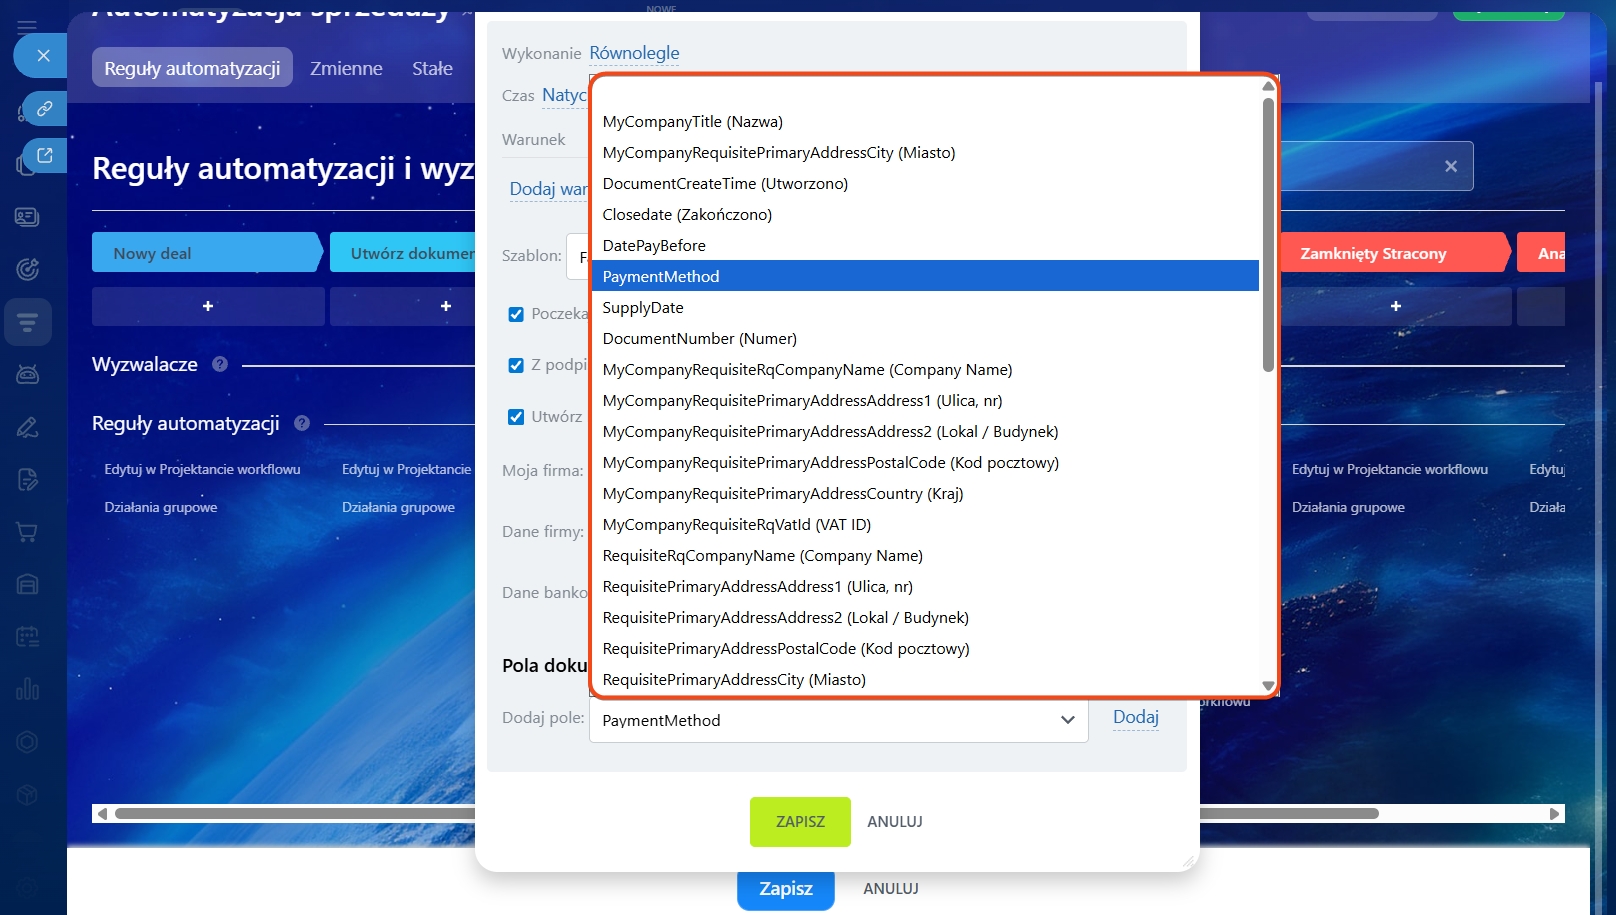
Task: Choose RequisitePrimaryAddressCity (Miasto) option
Action: click(925, 680)
